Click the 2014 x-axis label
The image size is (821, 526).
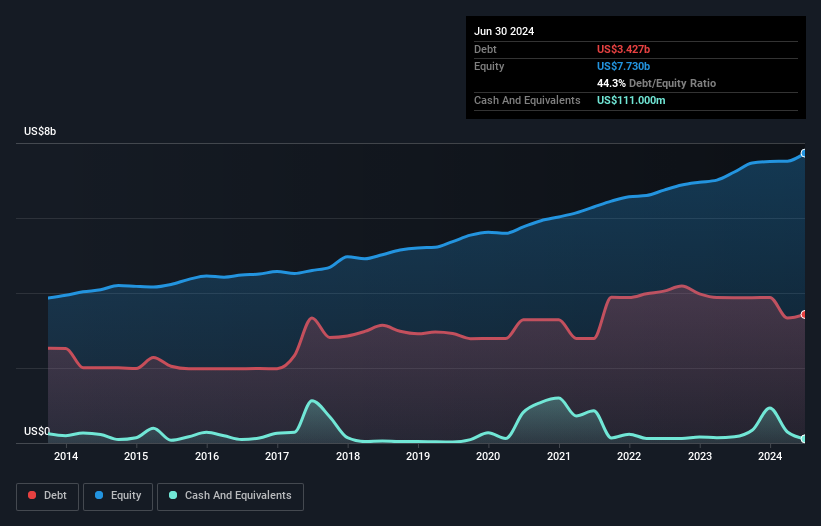pyautogui.click(x=66, y=456)
